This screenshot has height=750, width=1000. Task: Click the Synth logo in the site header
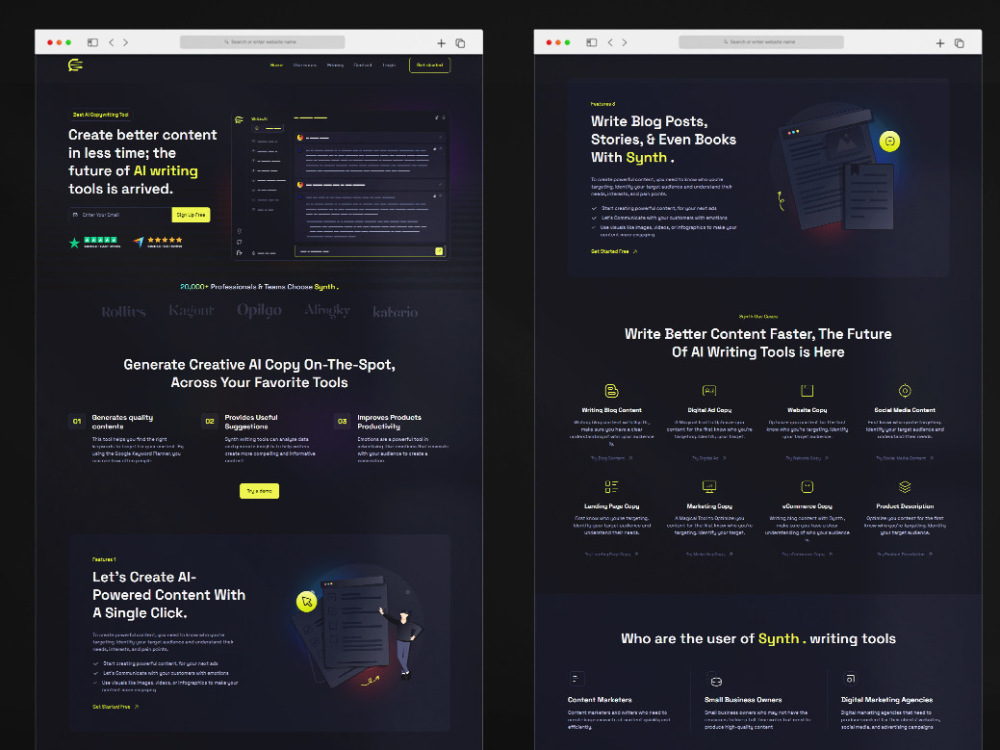click(75, 64)
